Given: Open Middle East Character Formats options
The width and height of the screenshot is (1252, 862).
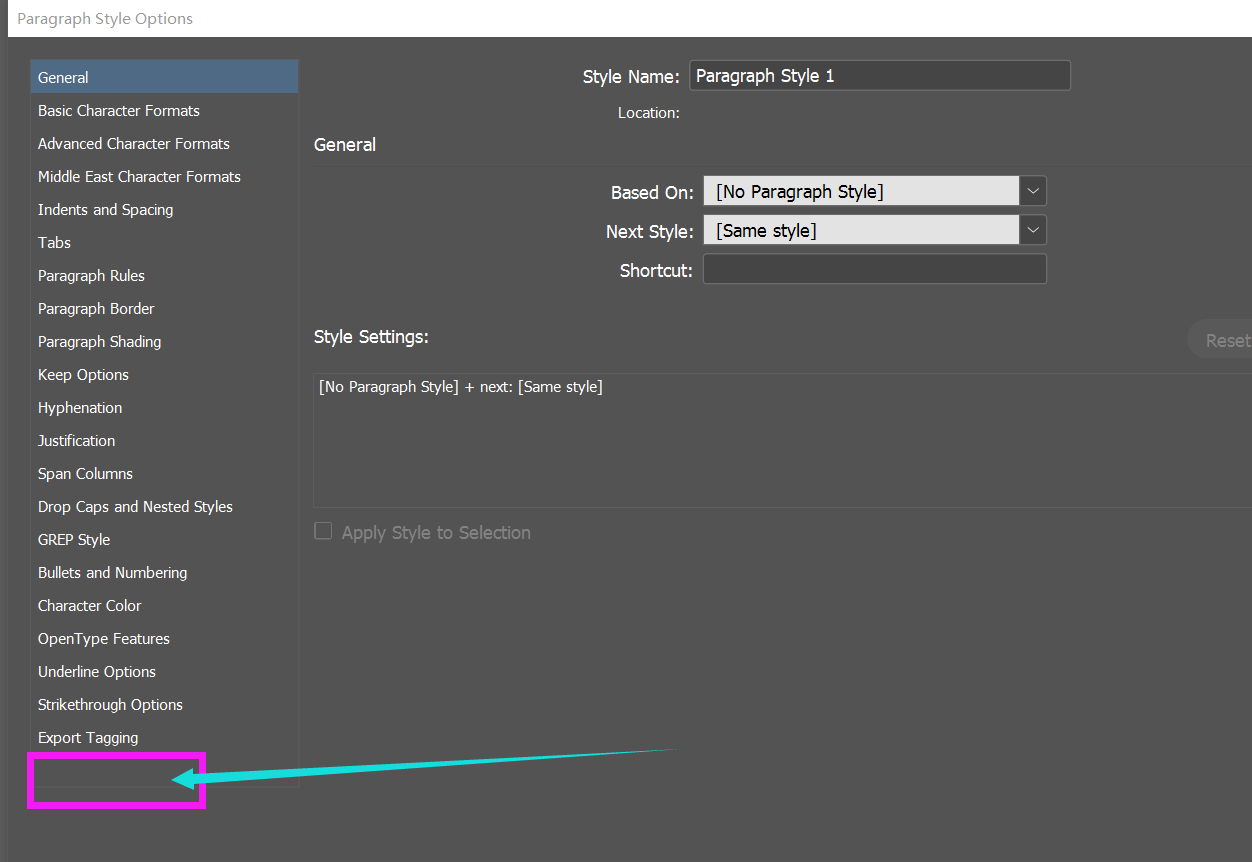Looking at the screenshot, I should 139,176.
